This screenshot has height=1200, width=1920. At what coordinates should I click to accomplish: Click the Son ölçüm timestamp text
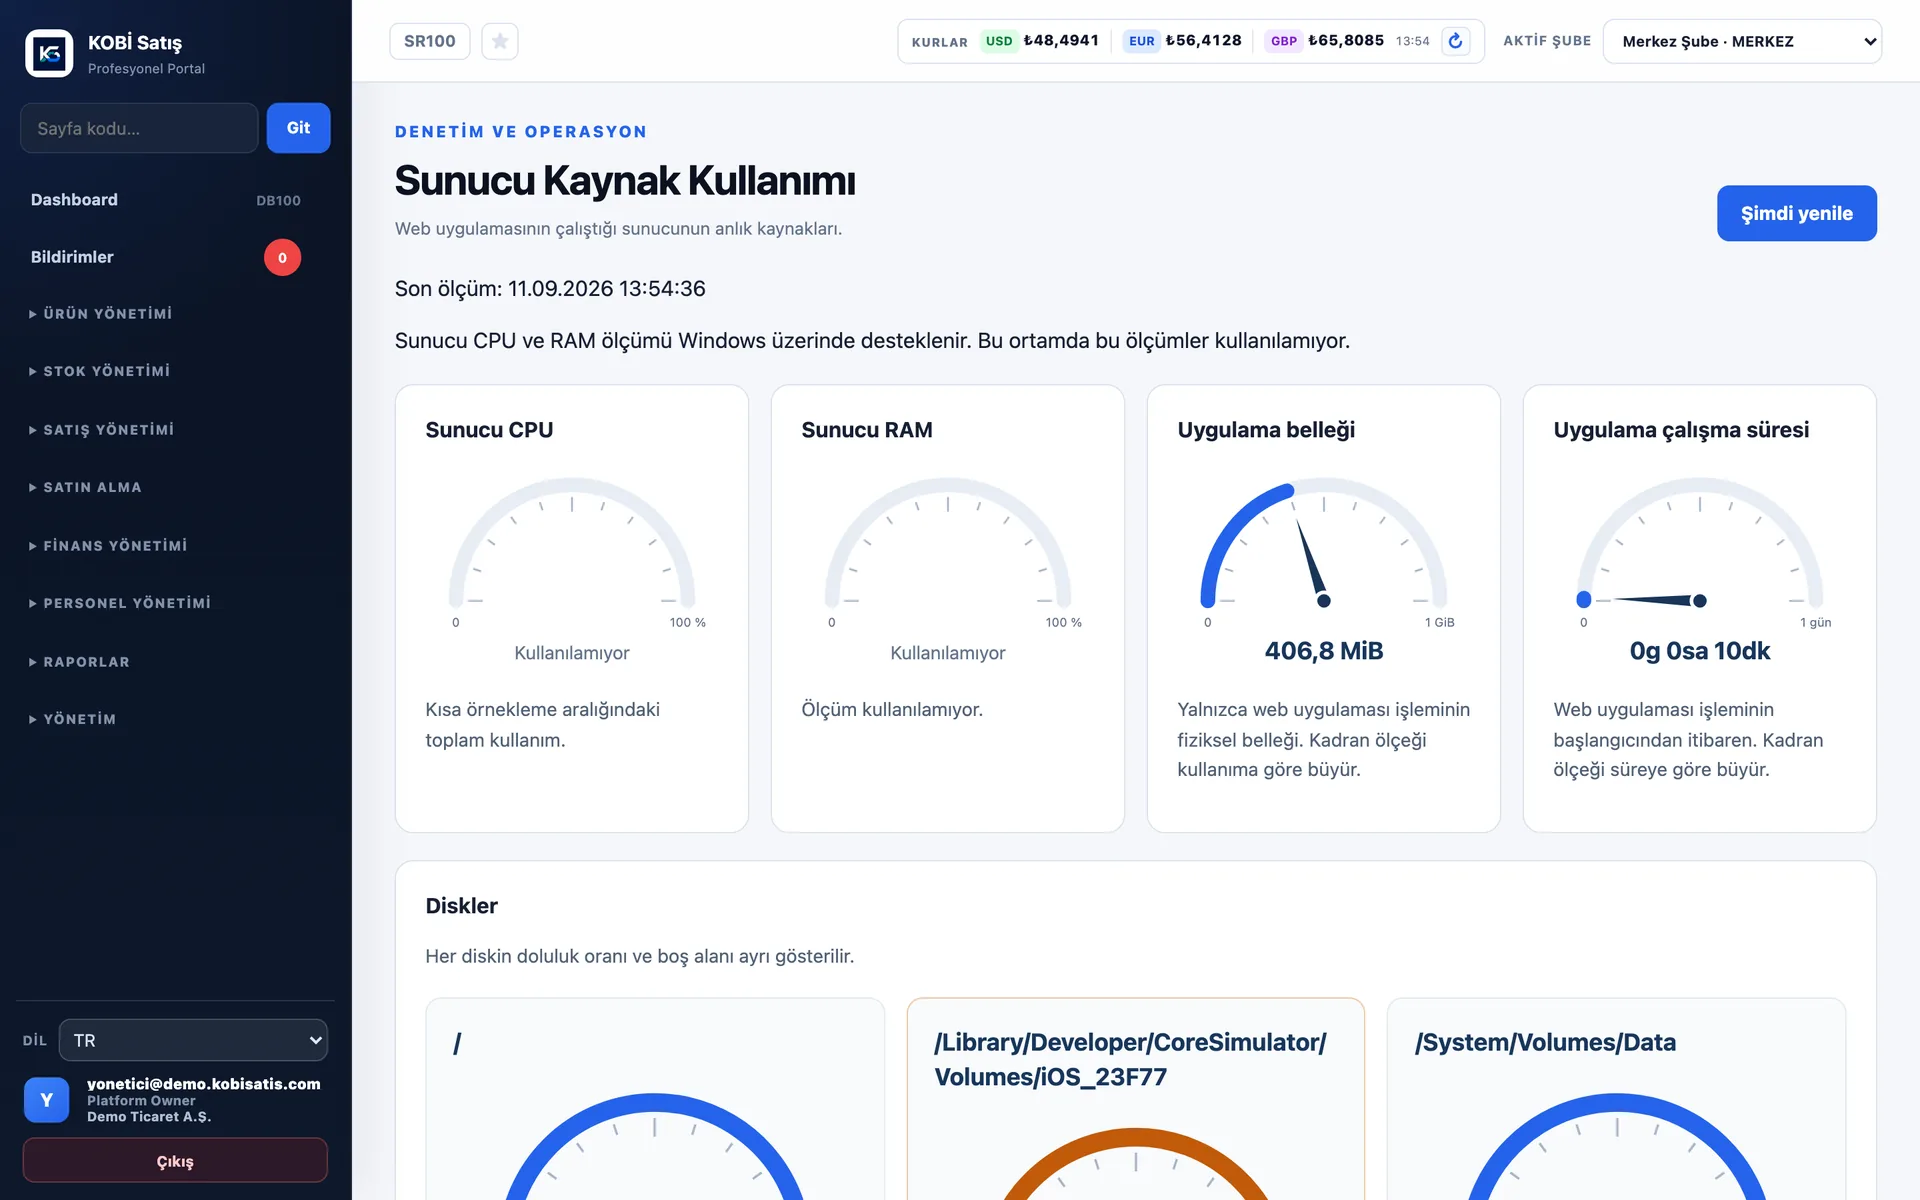pos(550,289)
